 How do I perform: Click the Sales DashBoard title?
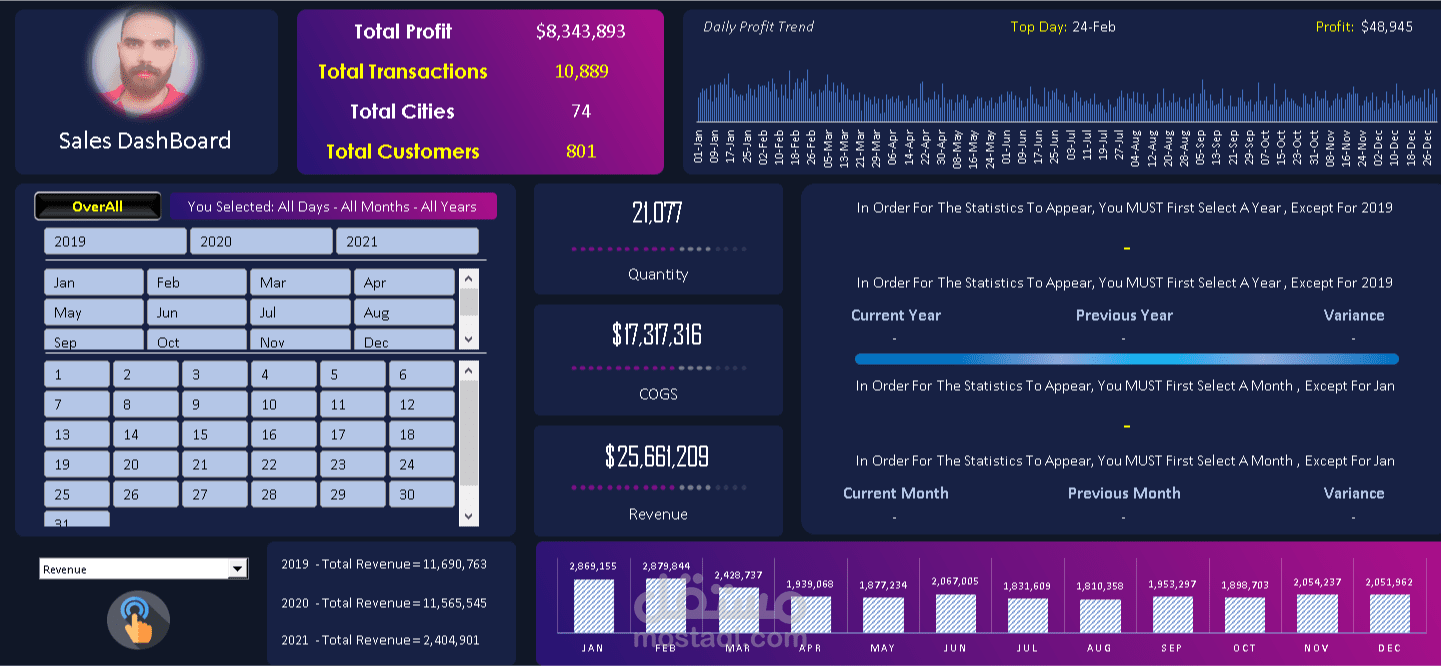(145, 141)
